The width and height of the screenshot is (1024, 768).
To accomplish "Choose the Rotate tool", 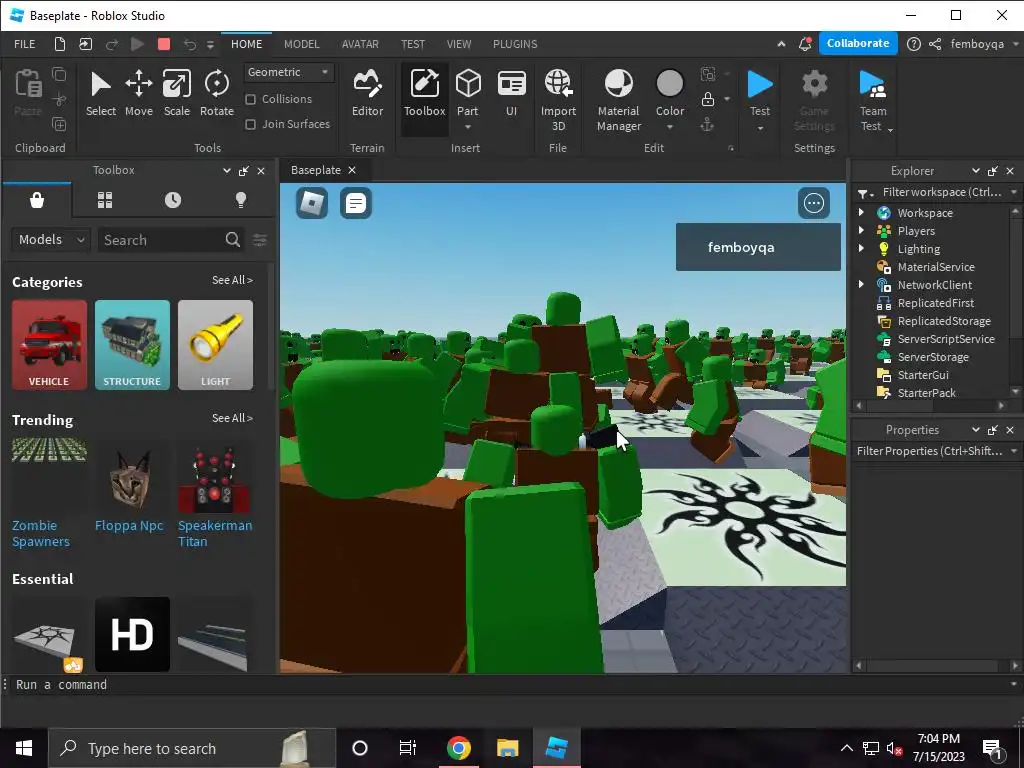I will pos(216,94).
